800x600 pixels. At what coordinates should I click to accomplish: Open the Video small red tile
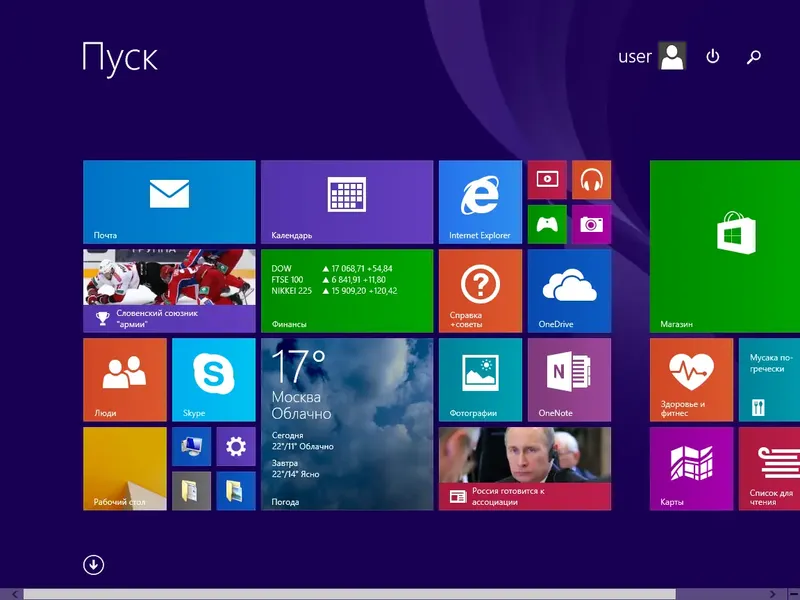pyautogui.click(x=547, y=180)
